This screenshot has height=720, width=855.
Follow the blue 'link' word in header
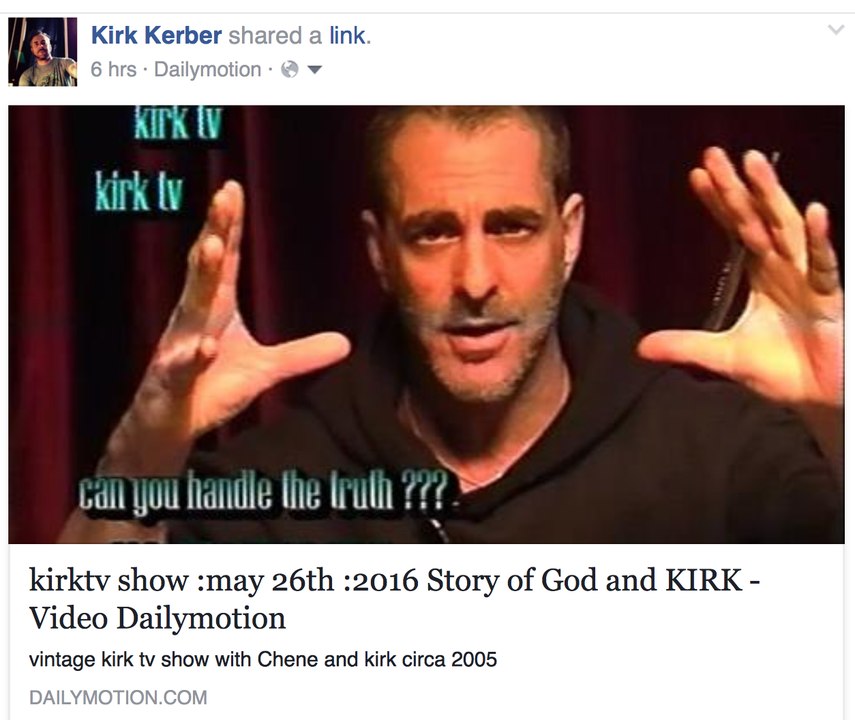point(350,35)
